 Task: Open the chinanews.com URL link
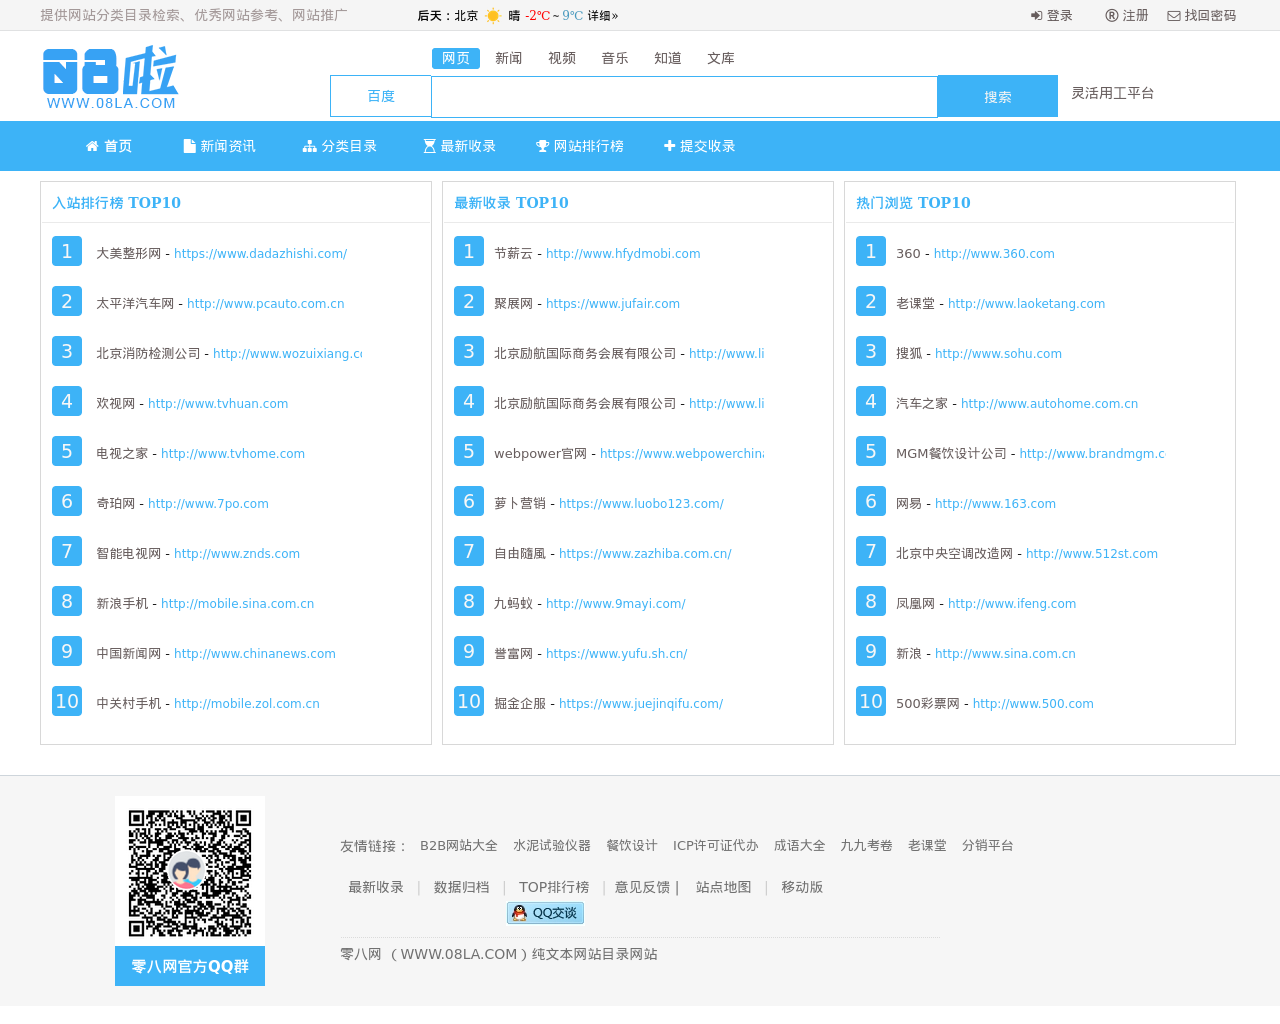pyautogui.click(x=255, y=654)
